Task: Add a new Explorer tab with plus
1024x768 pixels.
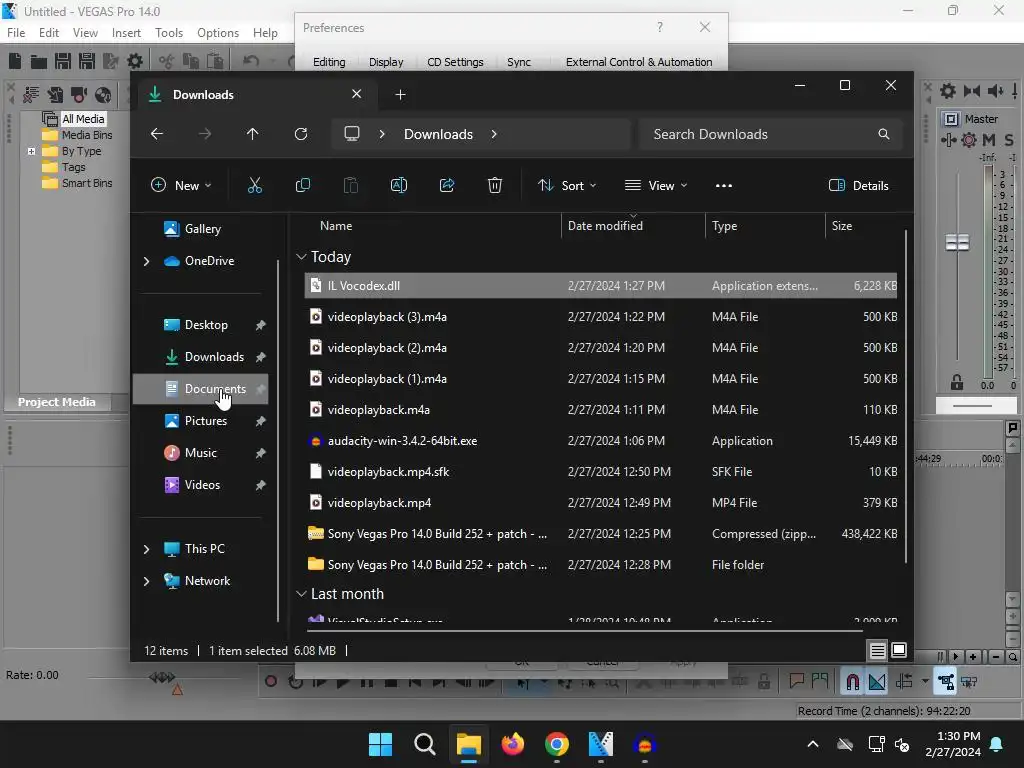Action: [400, 95]
